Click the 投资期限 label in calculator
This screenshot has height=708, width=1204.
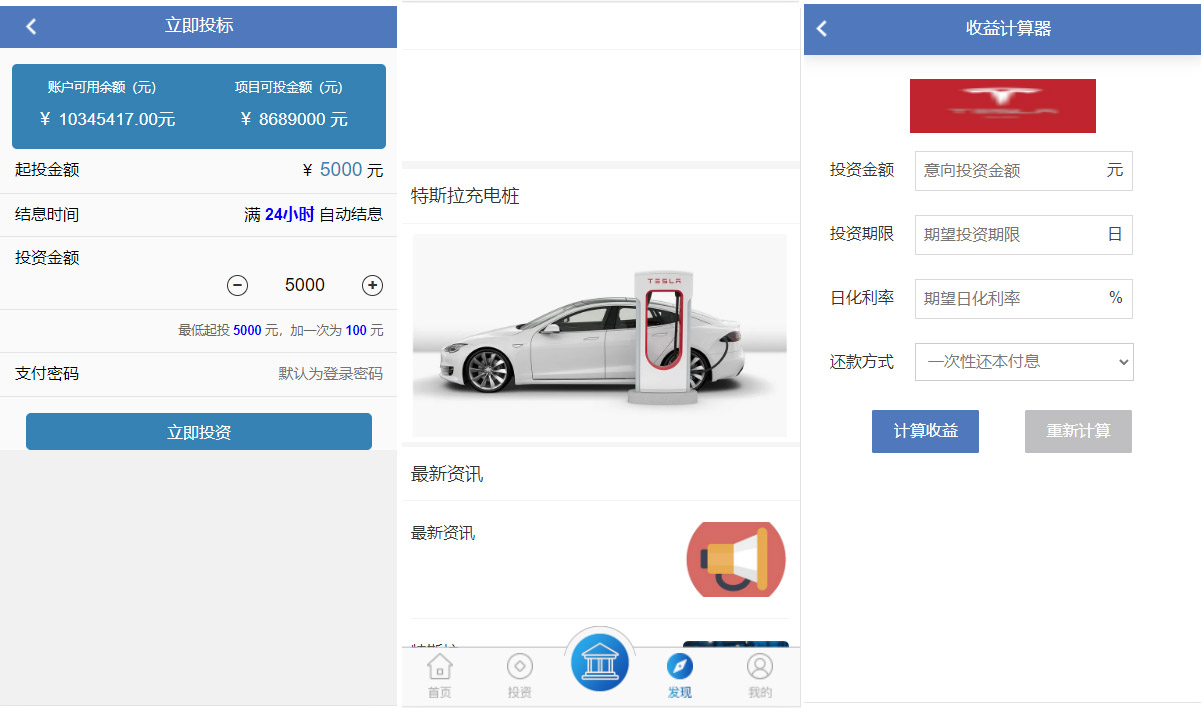862,234
